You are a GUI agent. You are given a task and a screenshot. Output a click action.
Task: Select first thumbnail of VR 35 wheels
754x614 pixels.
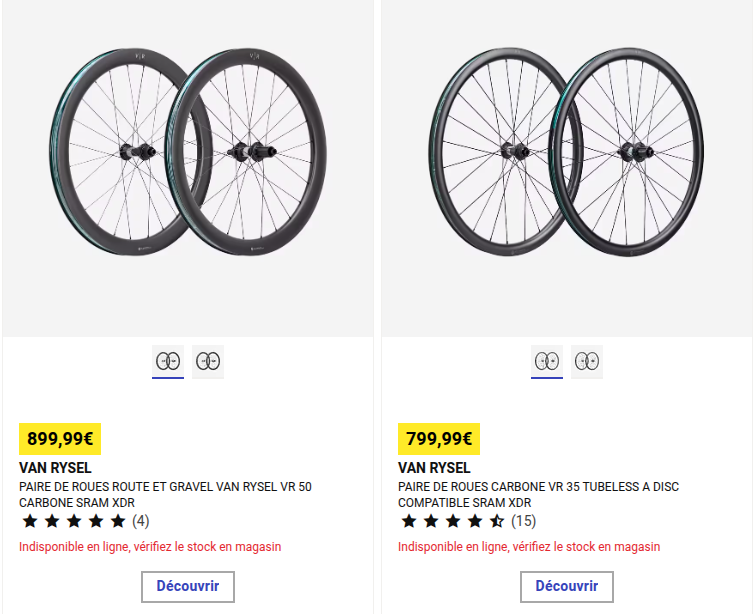pyautogui.click(x=546, y=361)
